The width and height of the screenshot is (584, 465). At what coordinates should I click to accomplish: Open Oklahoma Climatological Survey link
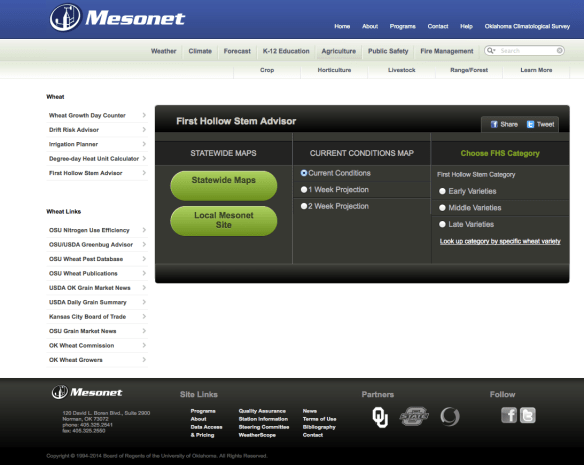pos(527,26)
